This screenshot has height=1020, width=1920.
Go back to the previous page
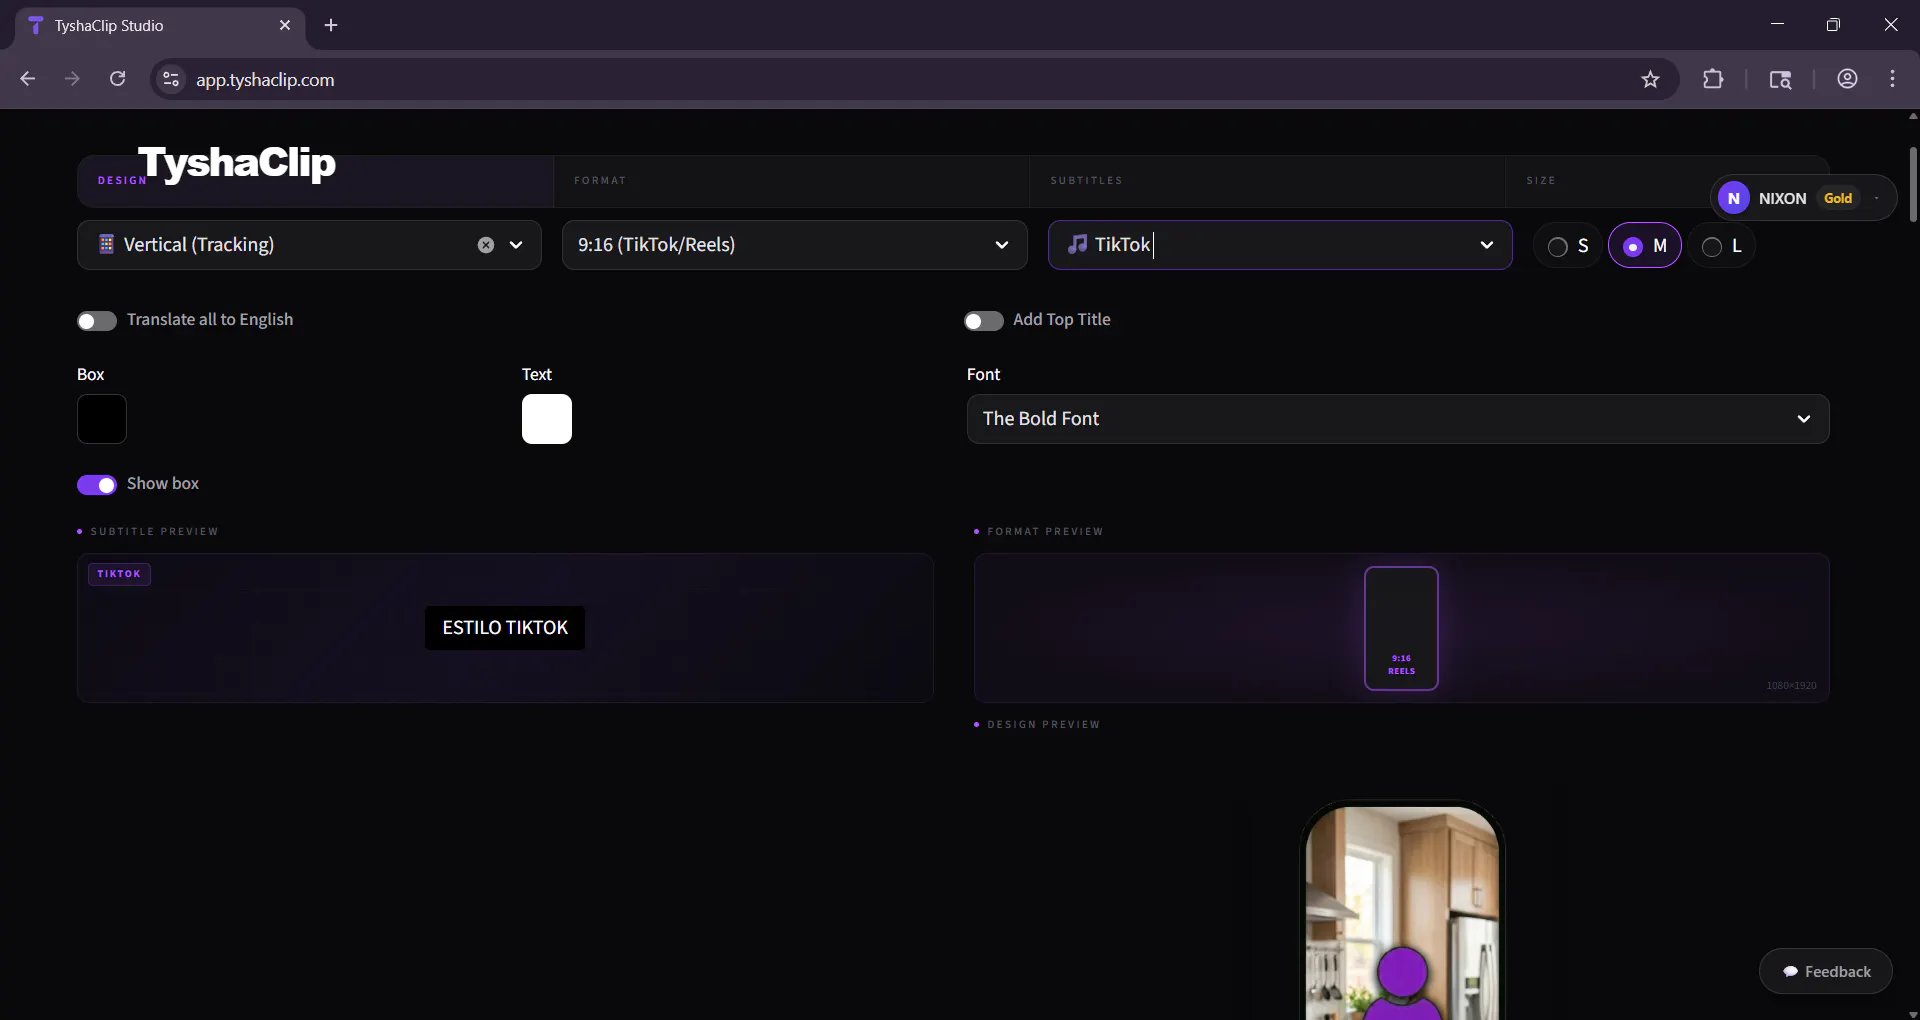tap(28, 80)
